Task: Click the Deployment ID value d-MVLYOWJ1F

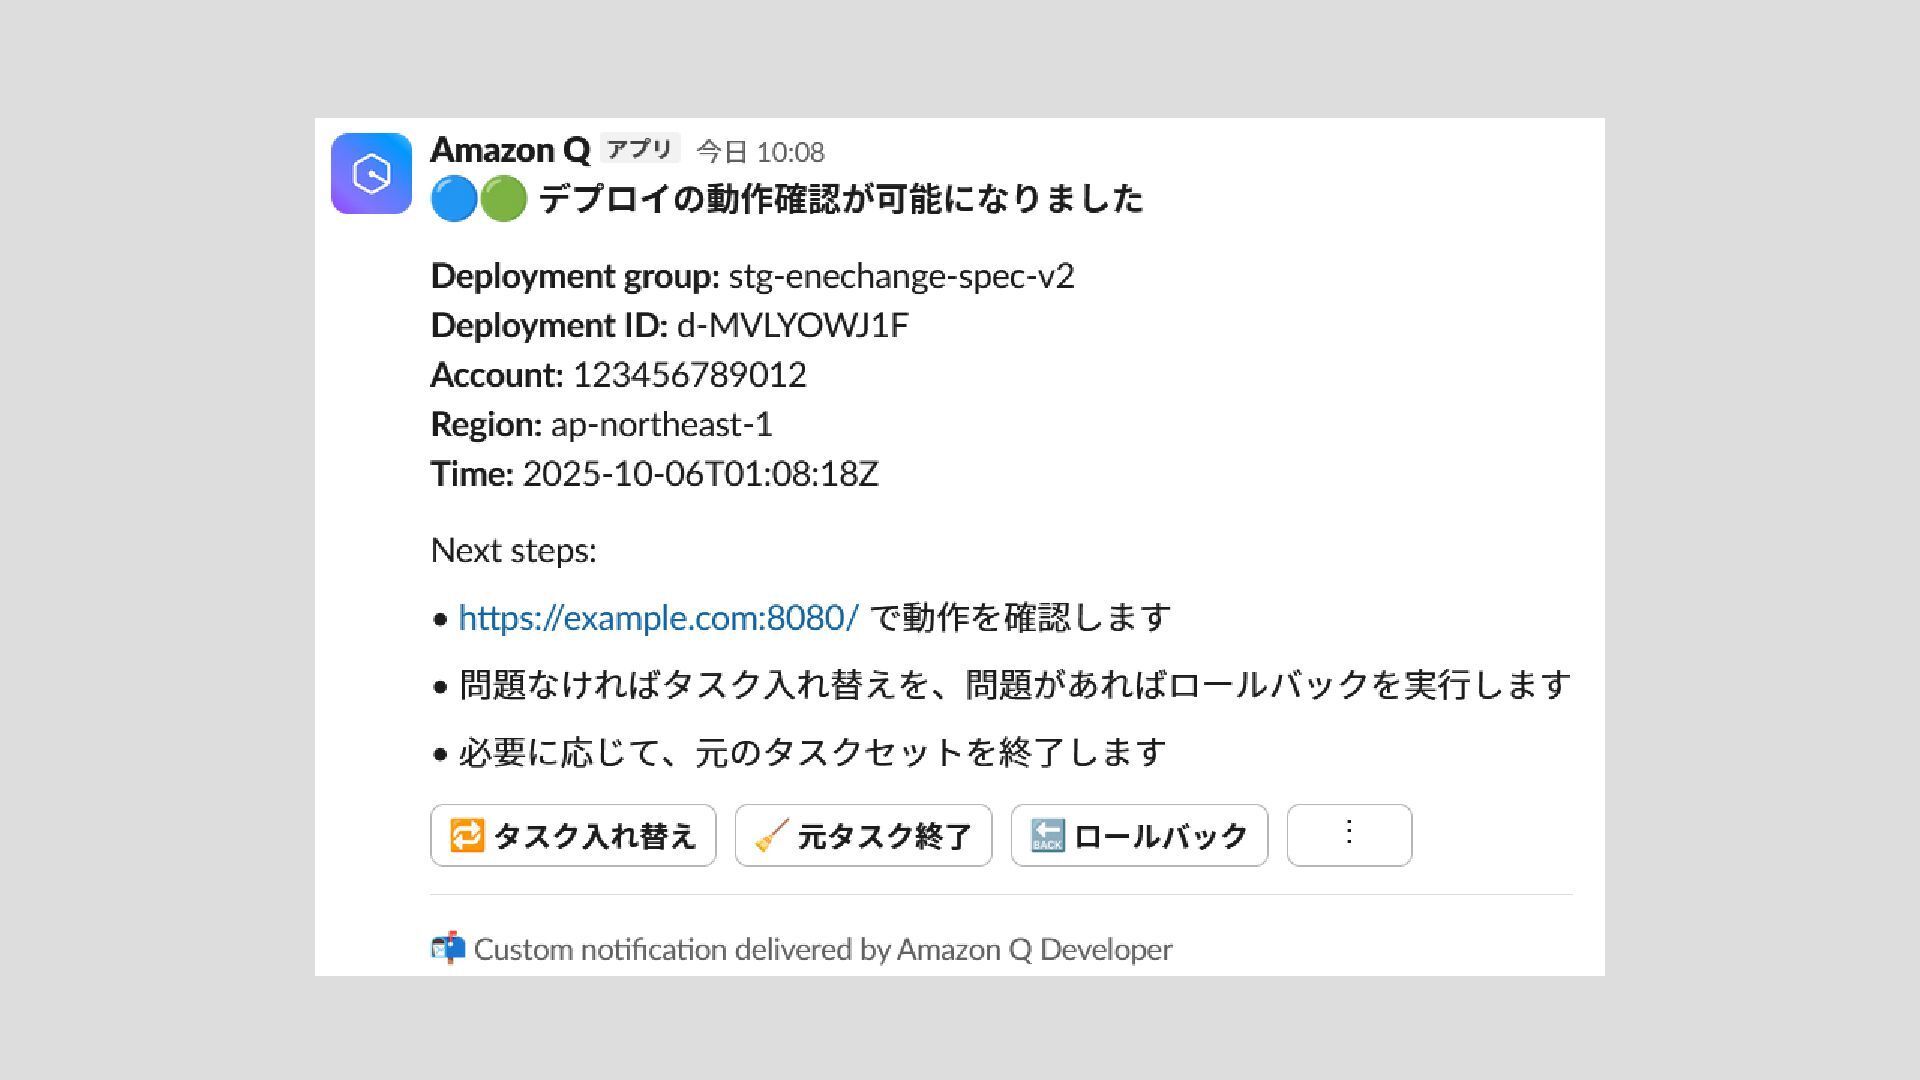Action: point(792,326)
